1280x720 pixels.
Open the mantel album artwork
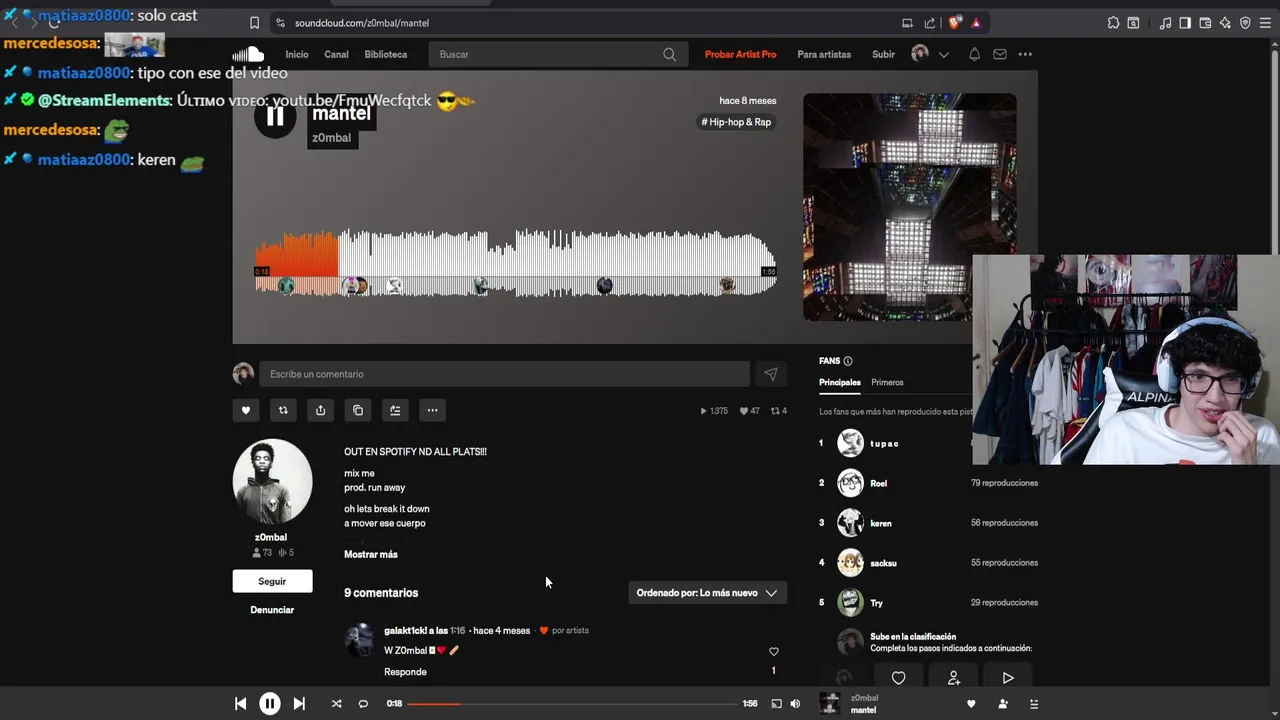click(x=909, y=207)
